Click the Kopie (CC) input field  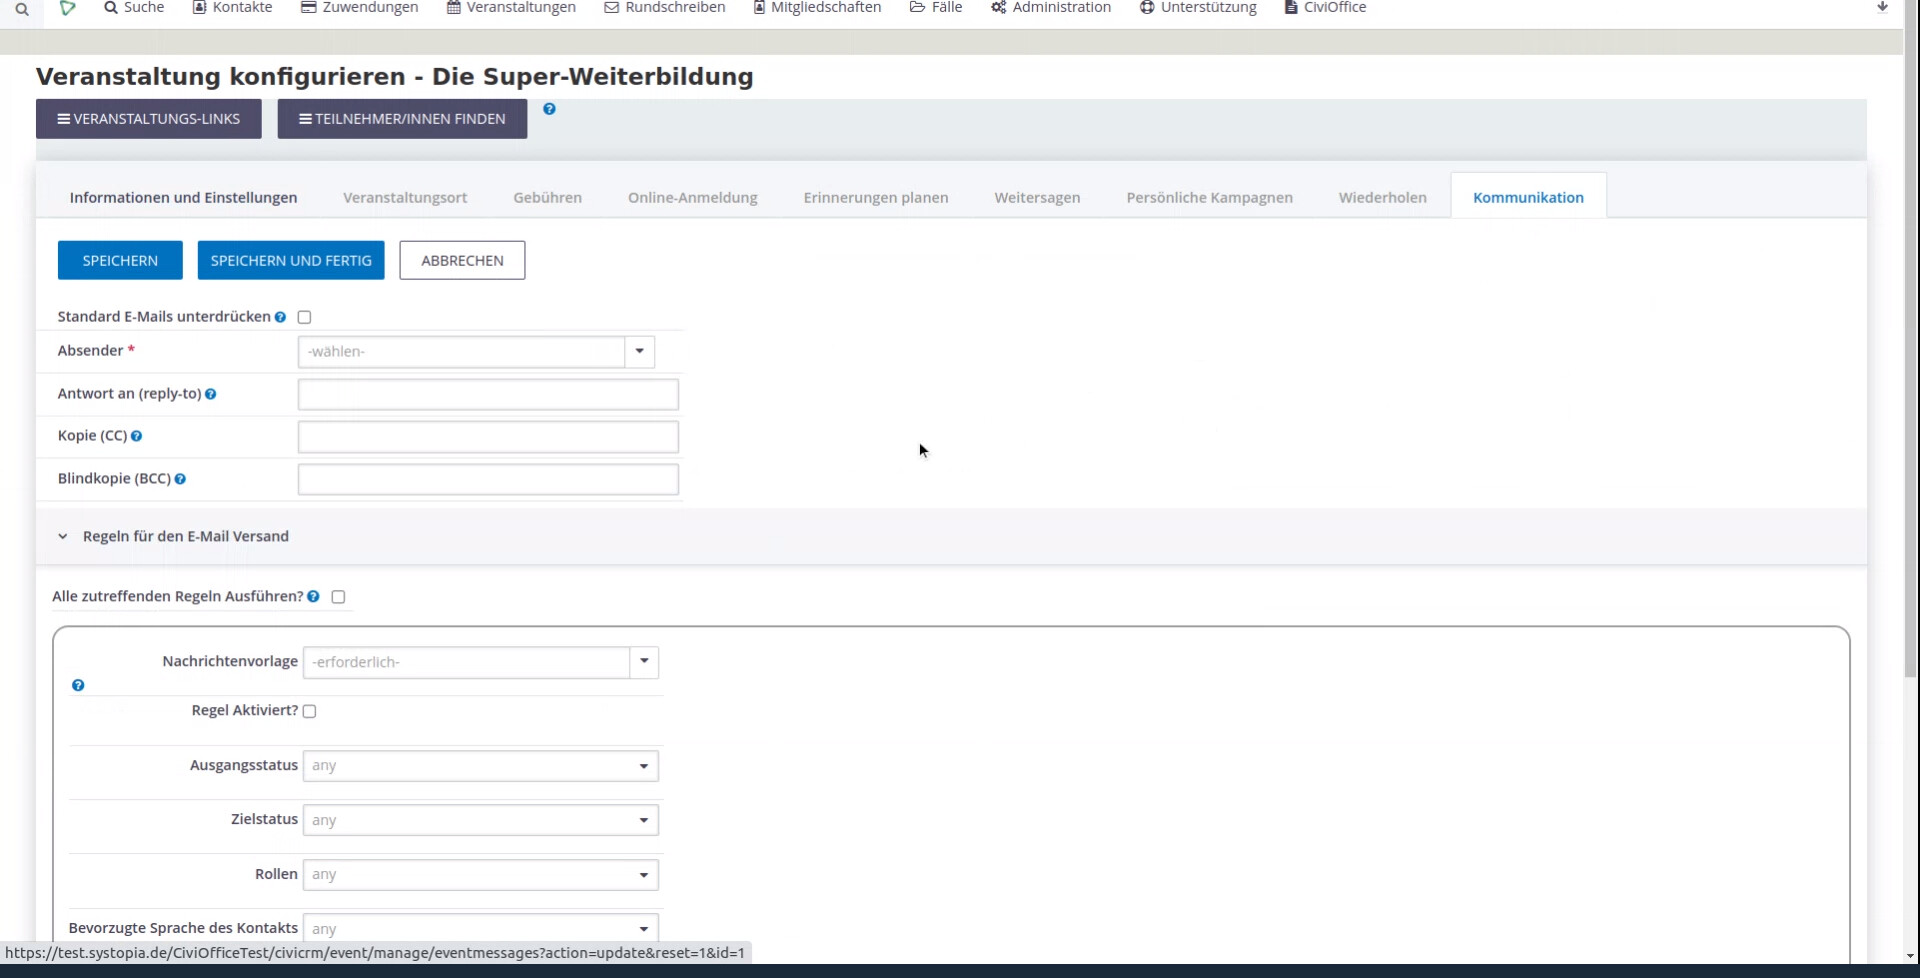click(488, 437)
